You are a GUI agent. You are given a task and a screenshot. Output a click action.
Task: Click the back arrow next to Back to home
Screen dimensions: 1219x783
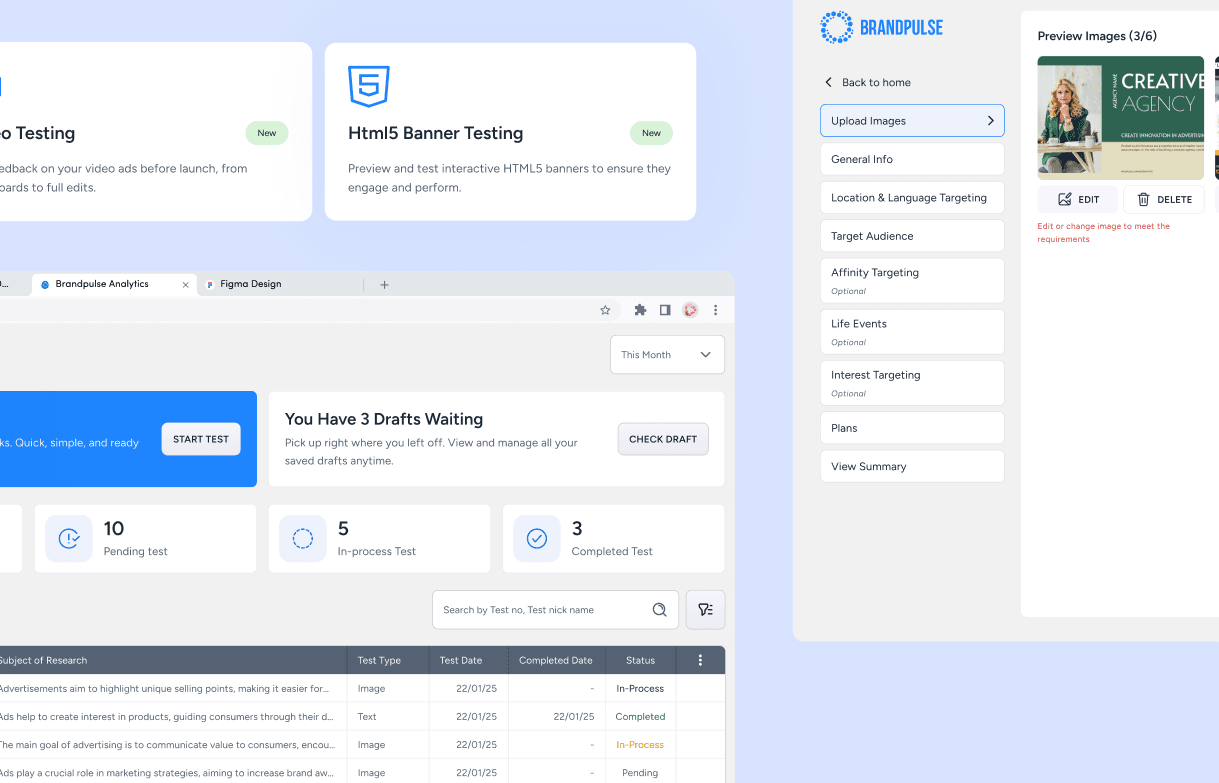(828, 82)
